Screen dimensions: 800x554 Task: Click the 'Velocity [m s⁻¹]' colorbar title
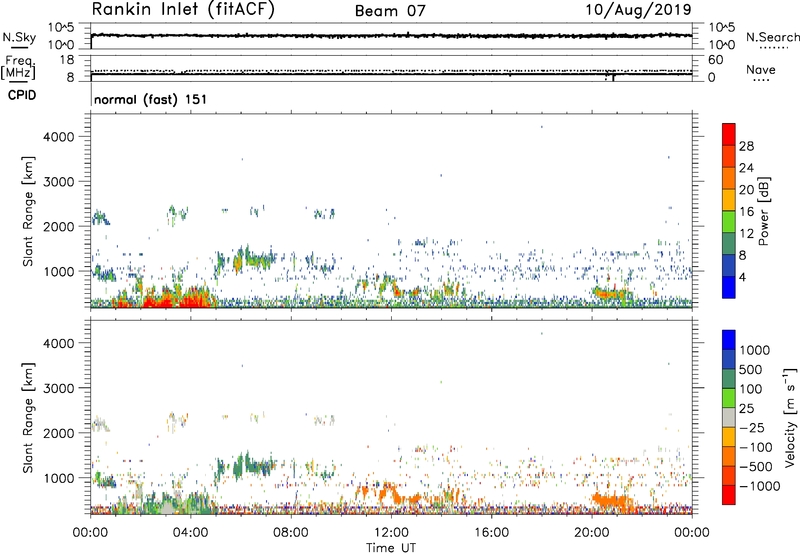point(790,417)
